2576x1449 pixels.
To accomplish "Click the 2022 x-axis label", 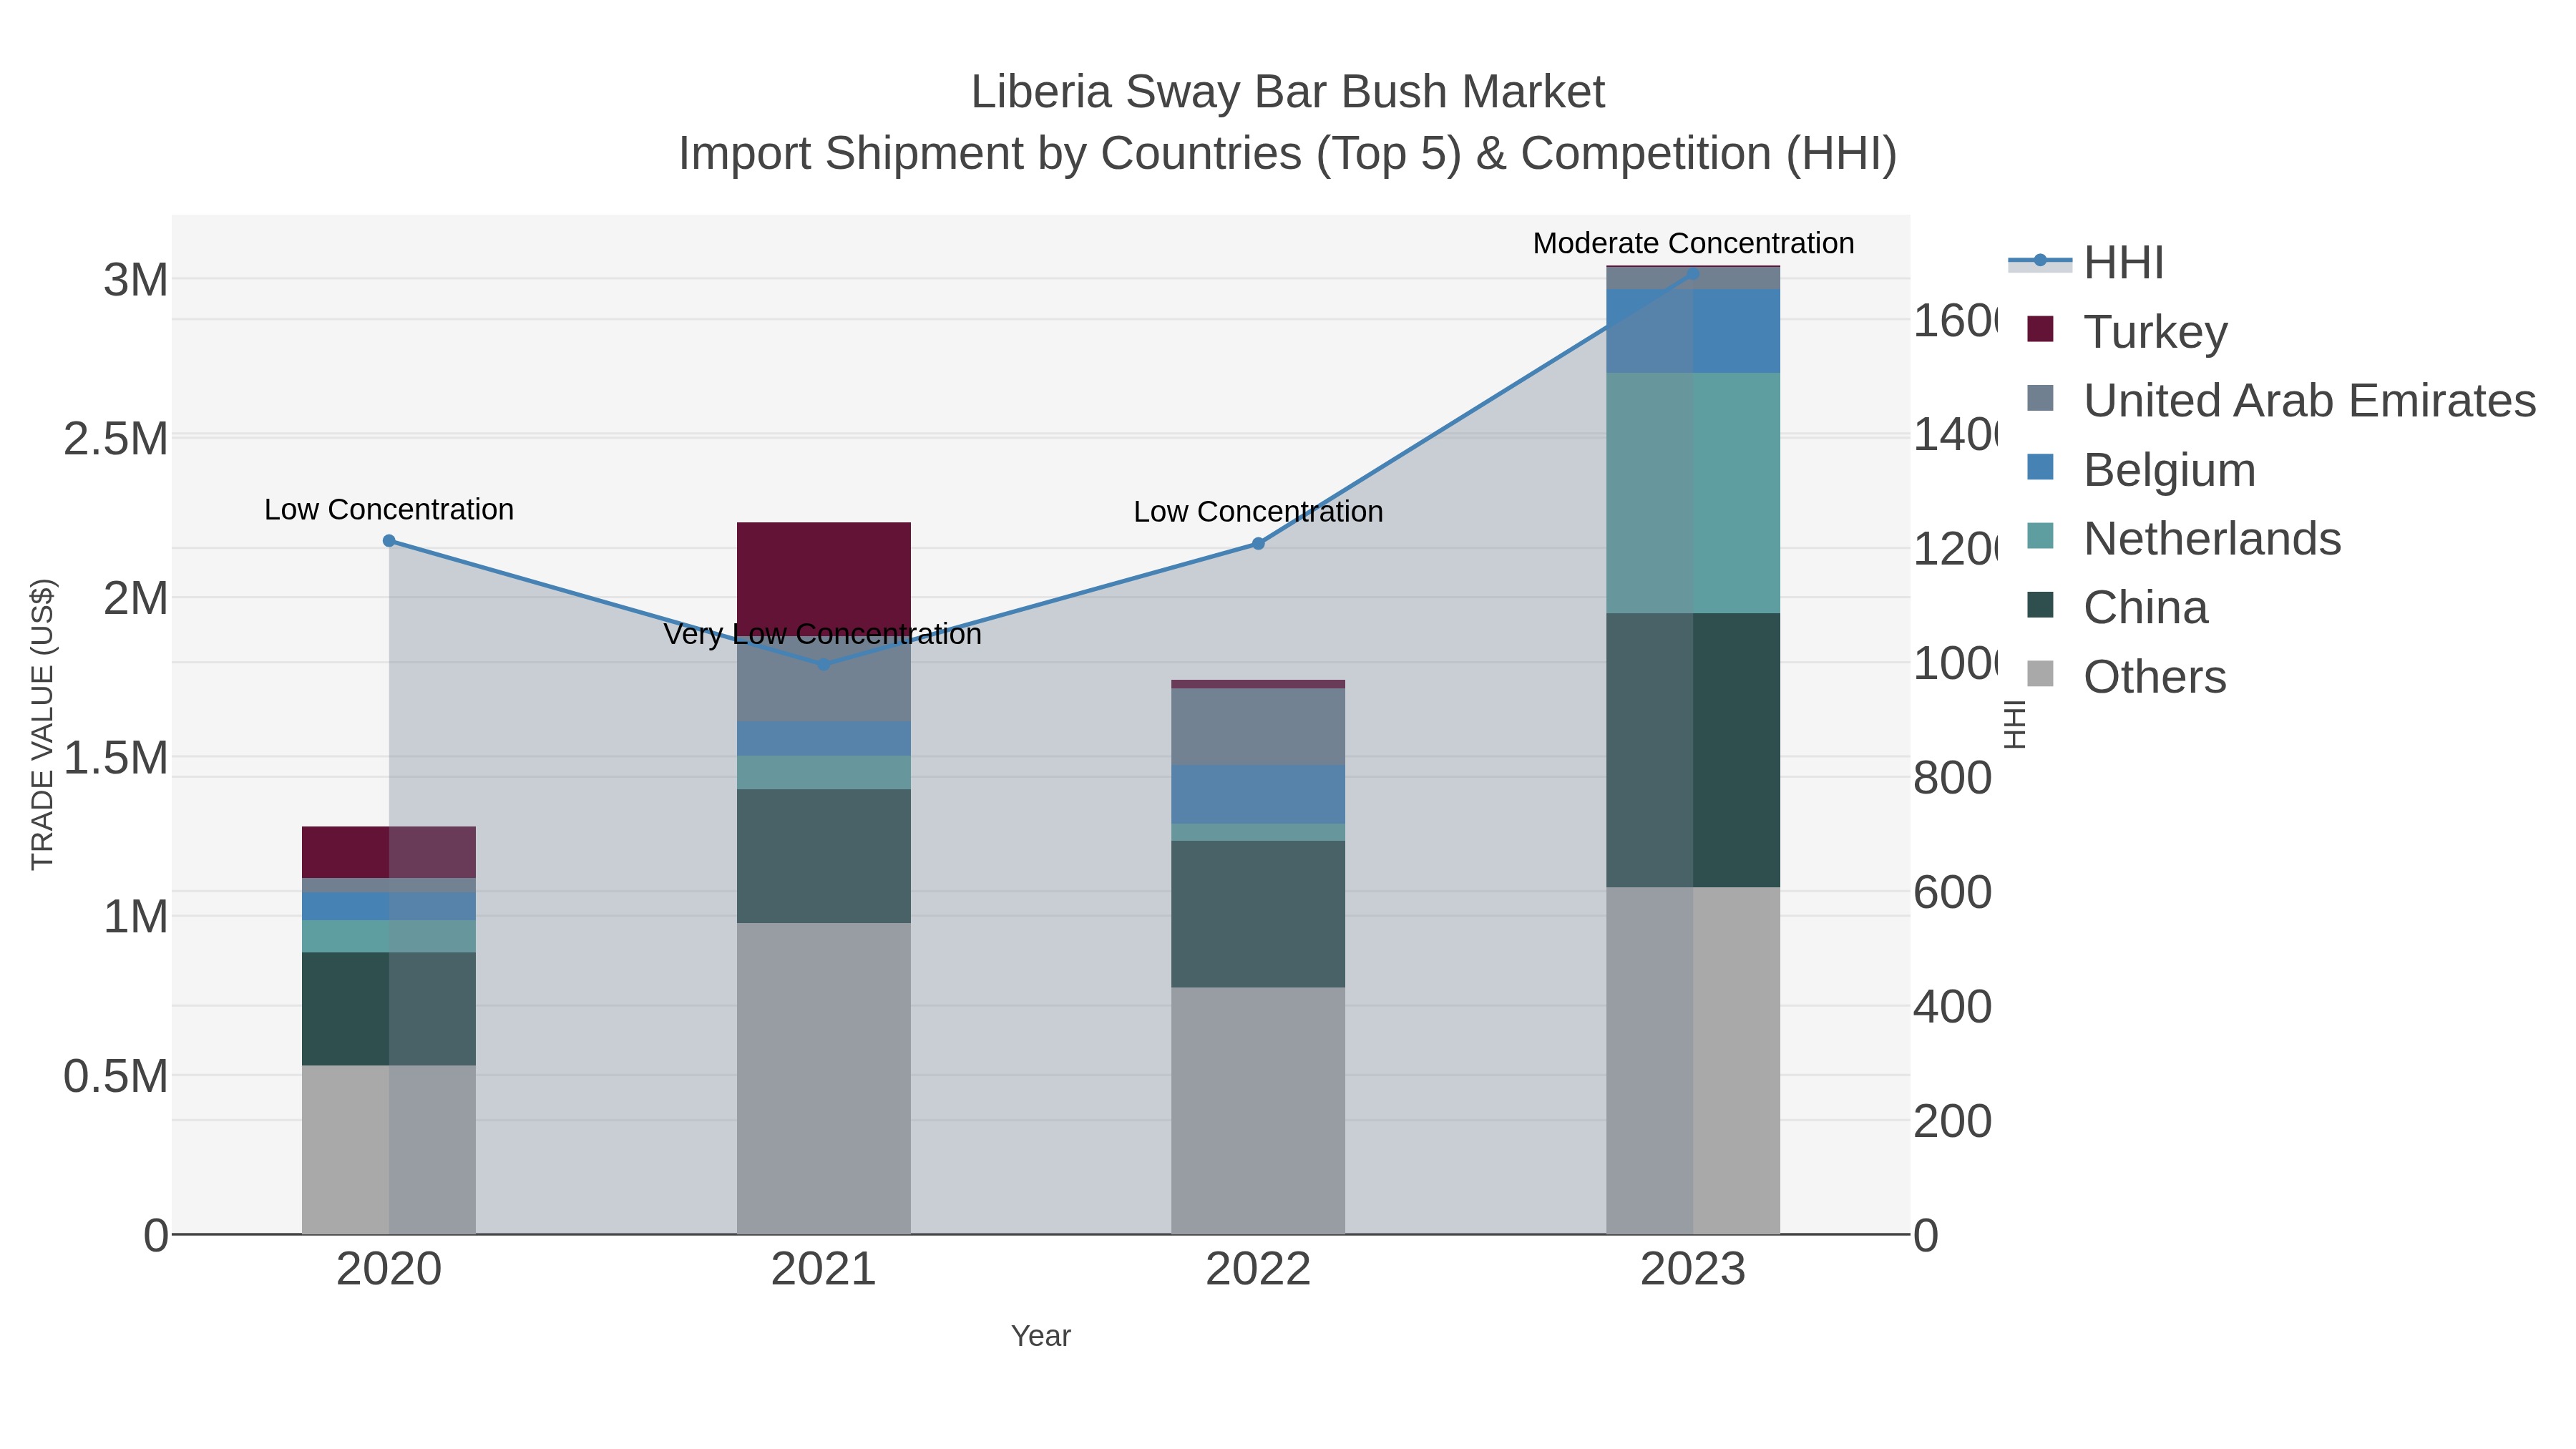I will point(1258,1270).
